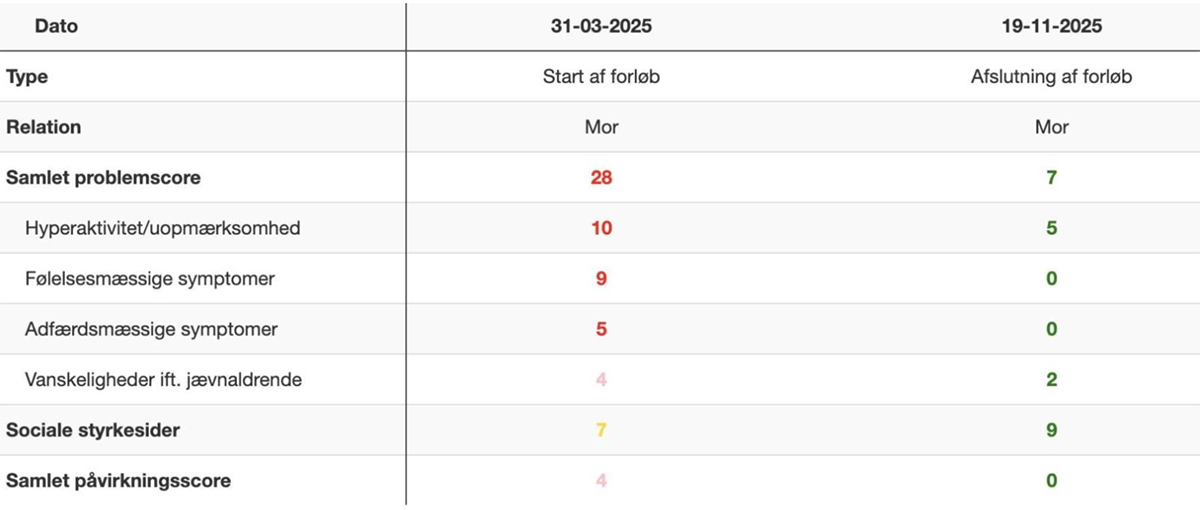The width and height of the screenshot is (1200, 510).
Task: Click the Relation row label
Action: tap(44, 127)
